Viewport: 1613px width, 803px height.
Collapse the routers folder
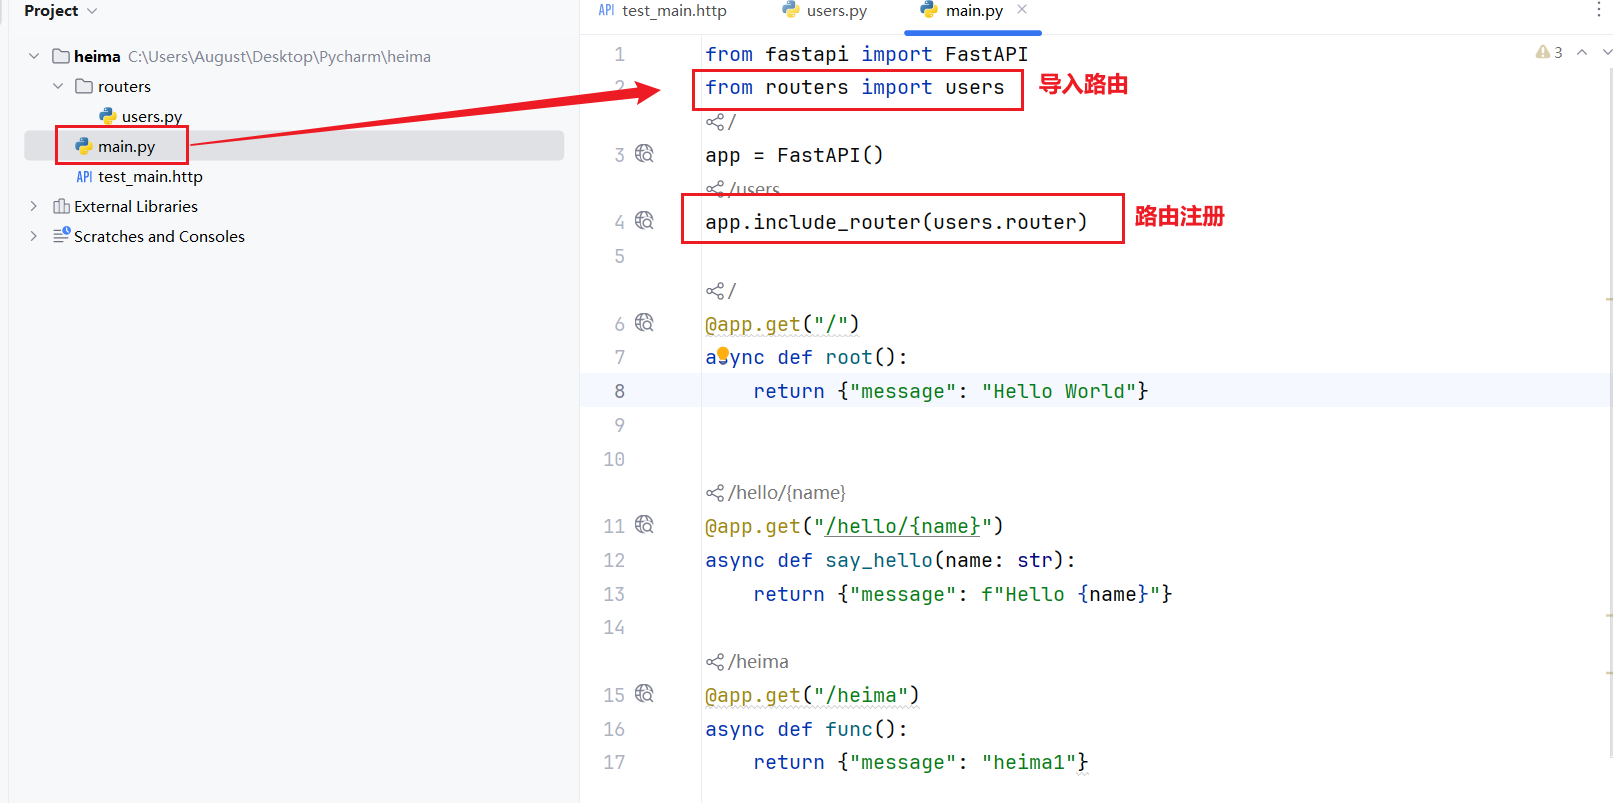[58, 87]
